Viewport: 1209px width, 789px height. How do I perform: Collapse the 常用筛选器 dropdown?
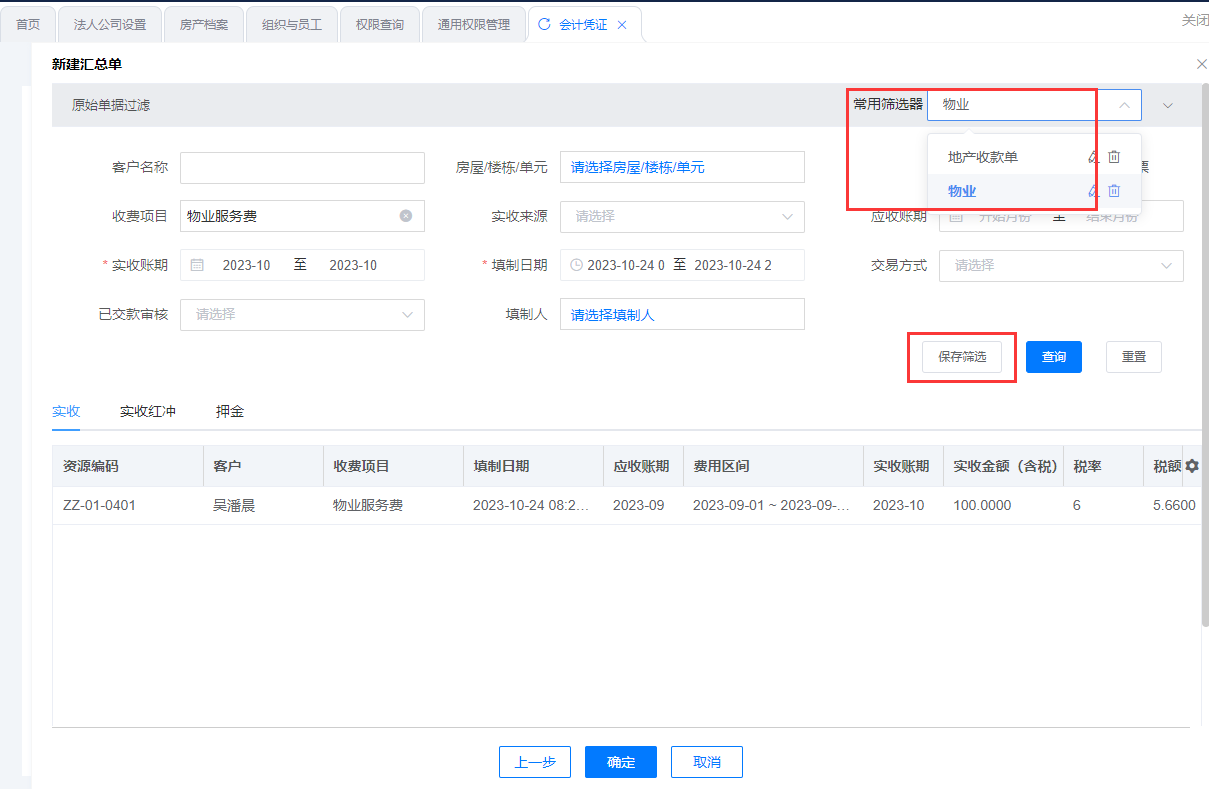pos(1124,105)
